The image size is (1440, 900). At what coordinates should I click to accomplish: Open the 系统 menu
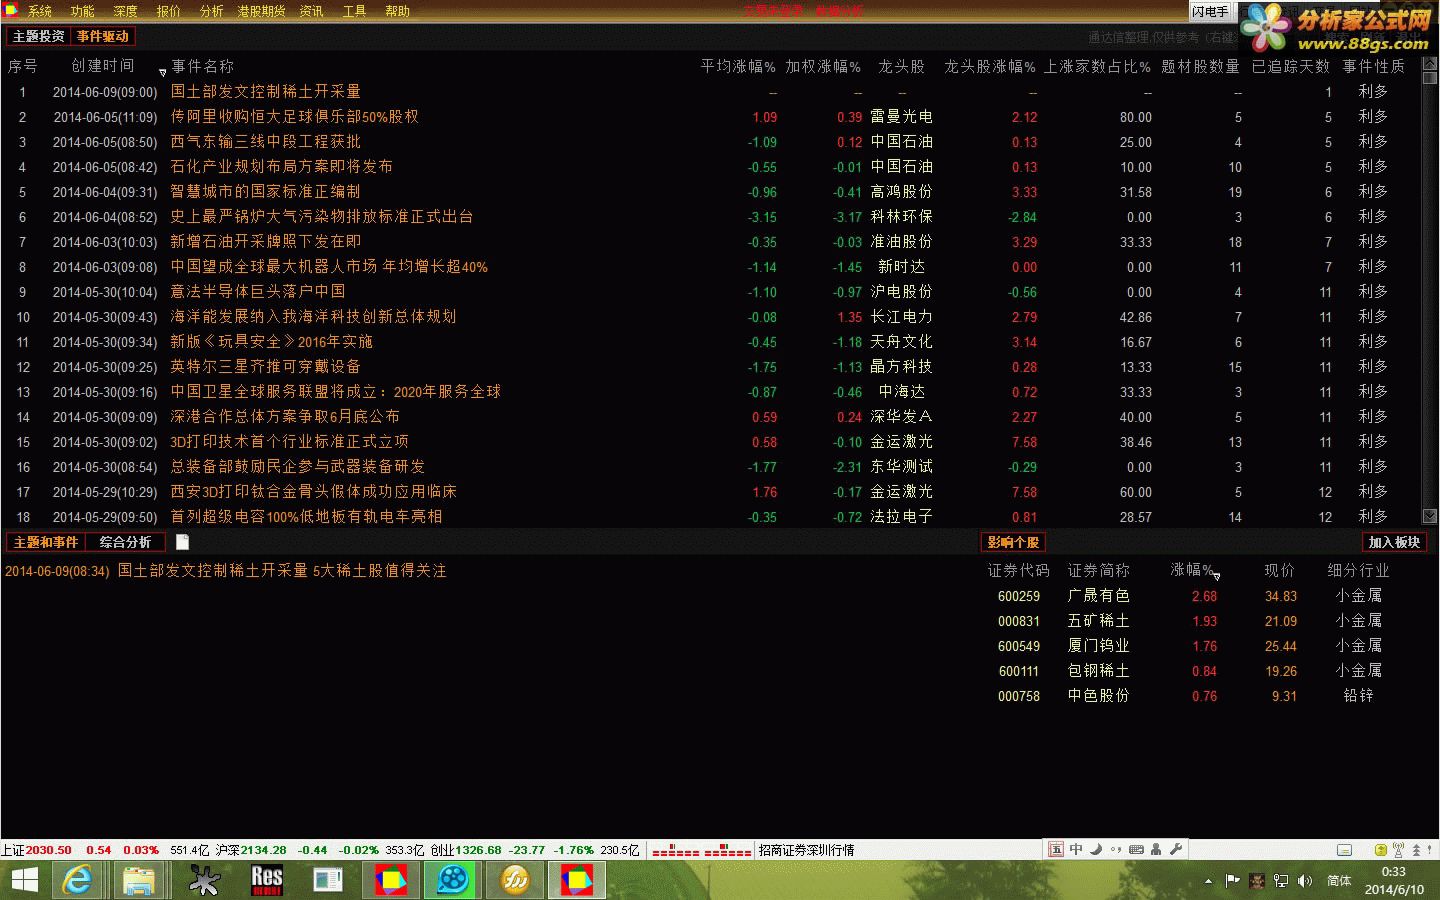(x=39, y=11)
